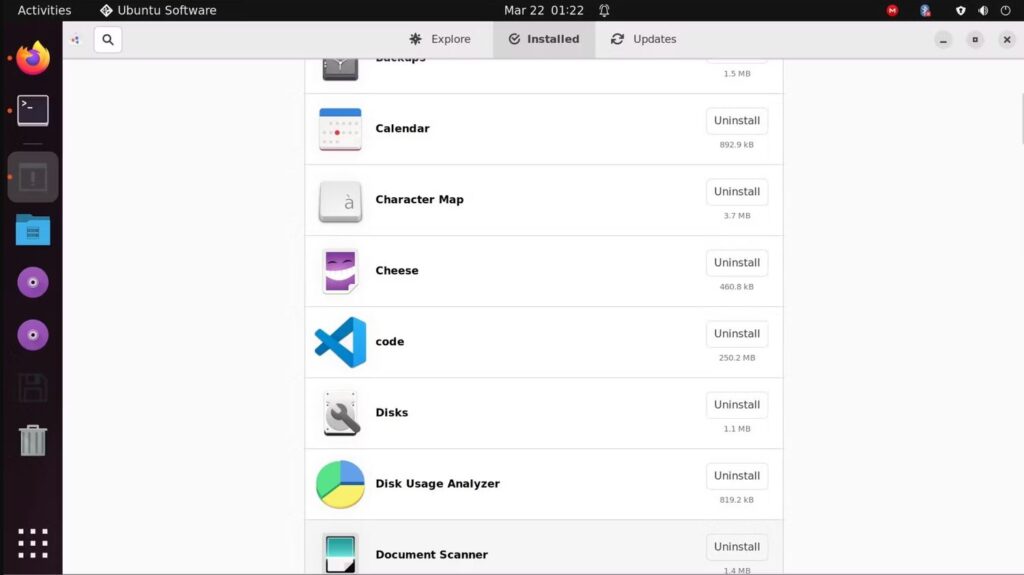Open the search button in the header
The width and height of the screenshot is (1024, 575).
click(x=108, y=39)
